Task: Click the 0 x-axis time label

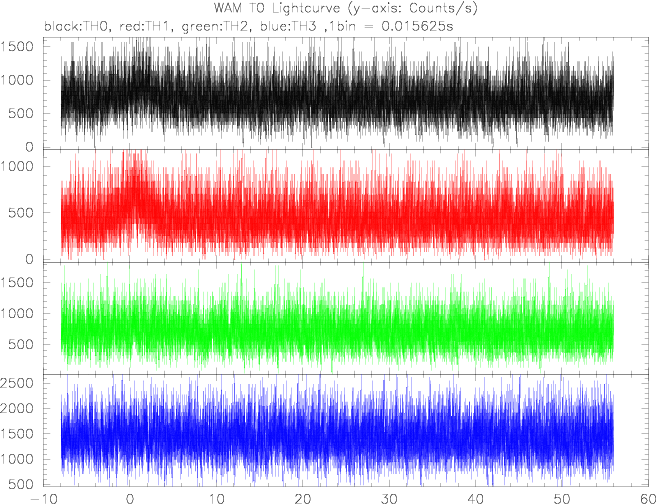Action: 130,499
